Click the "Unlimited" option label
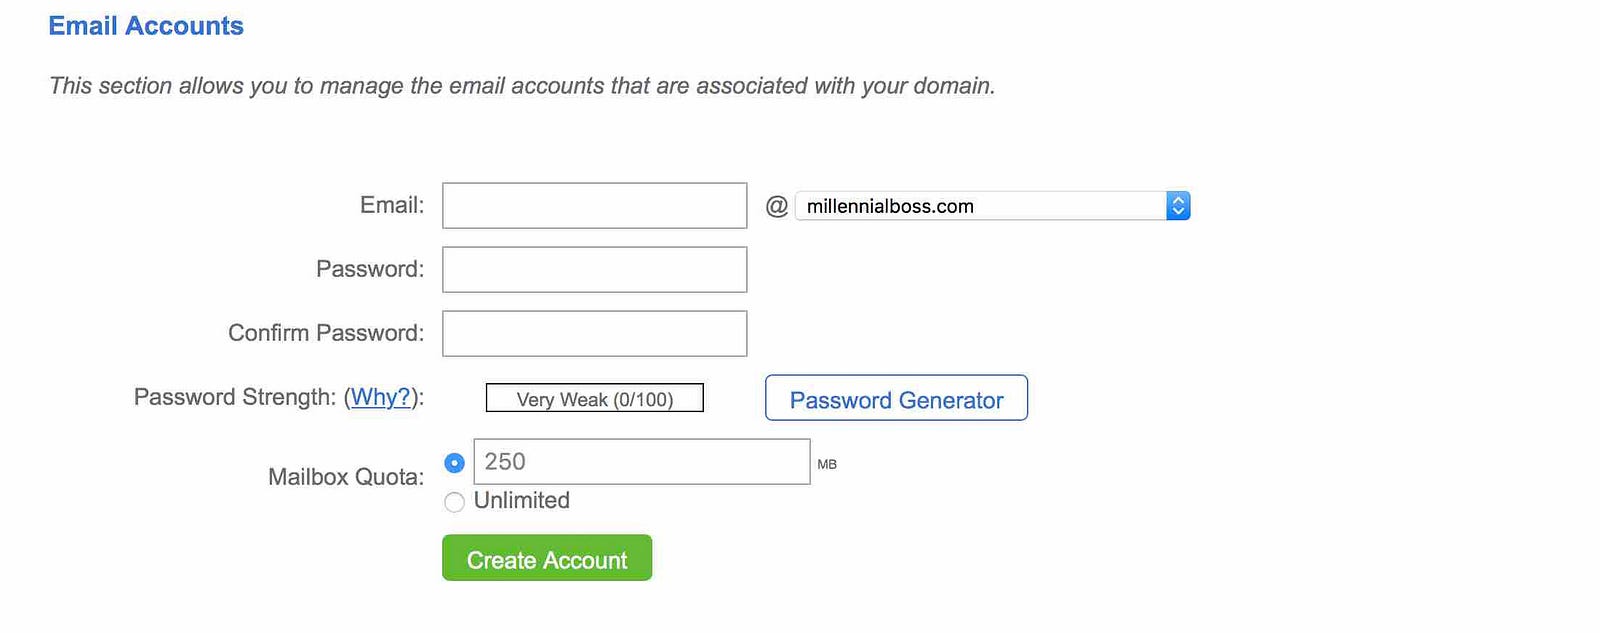This screenshot has width=1600, height=633. [522, 501]
